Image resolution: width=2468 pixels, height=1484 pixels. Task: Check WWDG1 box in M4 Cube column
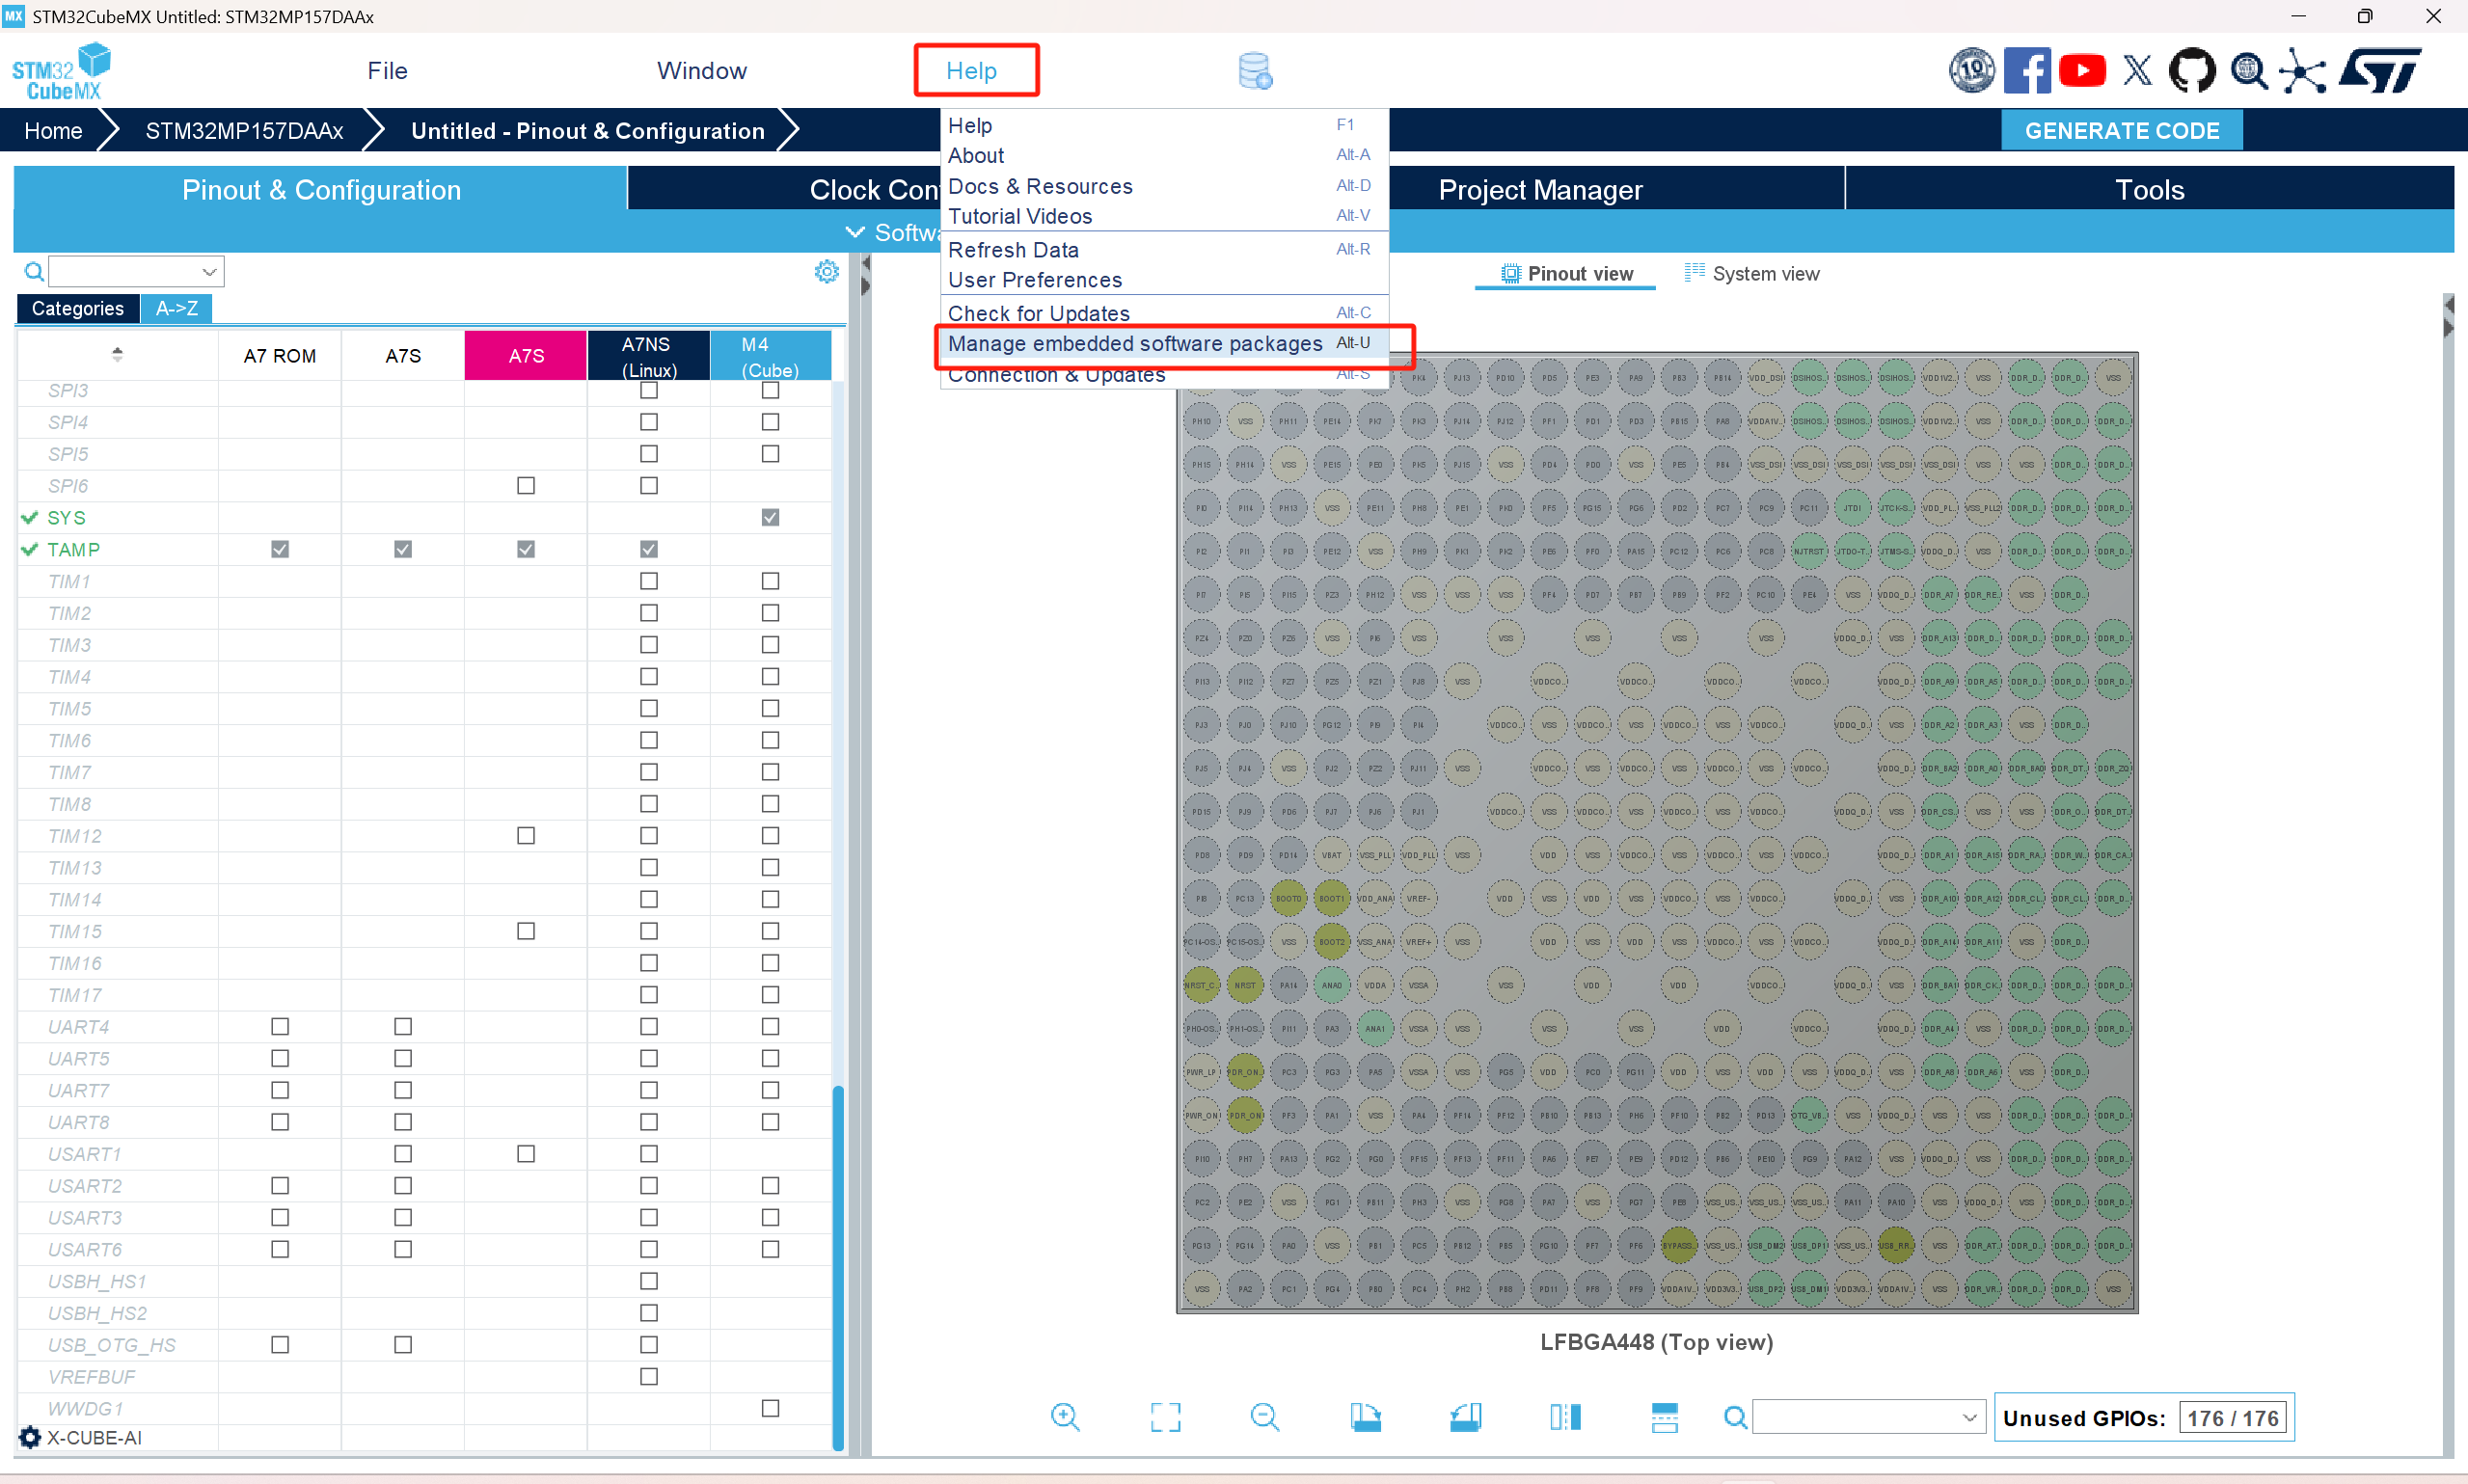(770, 1408)
